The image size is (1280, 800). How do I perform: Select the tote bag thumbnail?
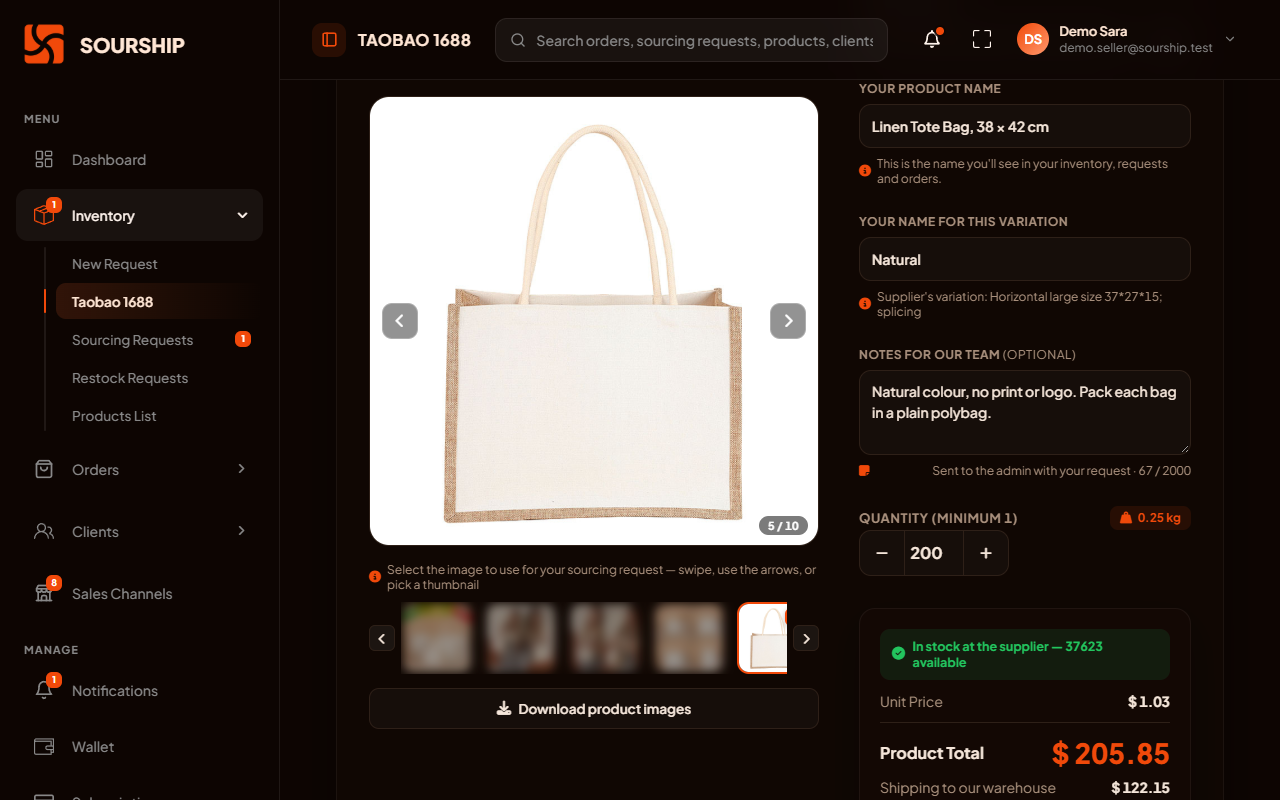(763, 638)
